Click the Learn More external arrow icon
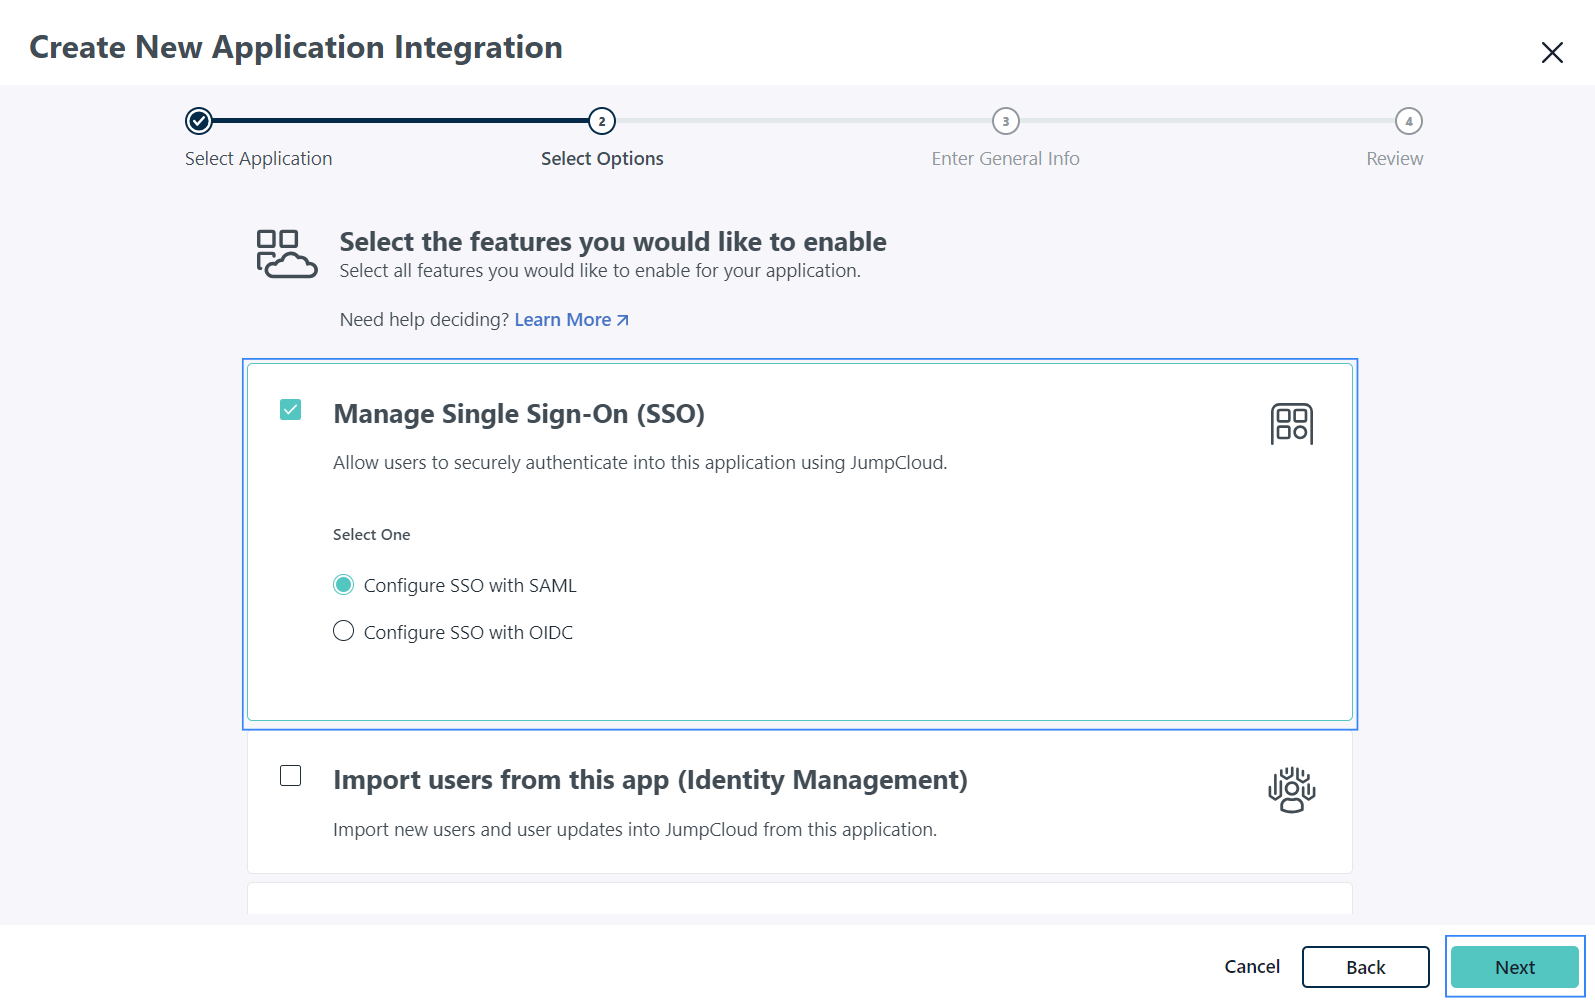The width and height of the screenshot is (1595, 1003). click(x=623, y=320)
